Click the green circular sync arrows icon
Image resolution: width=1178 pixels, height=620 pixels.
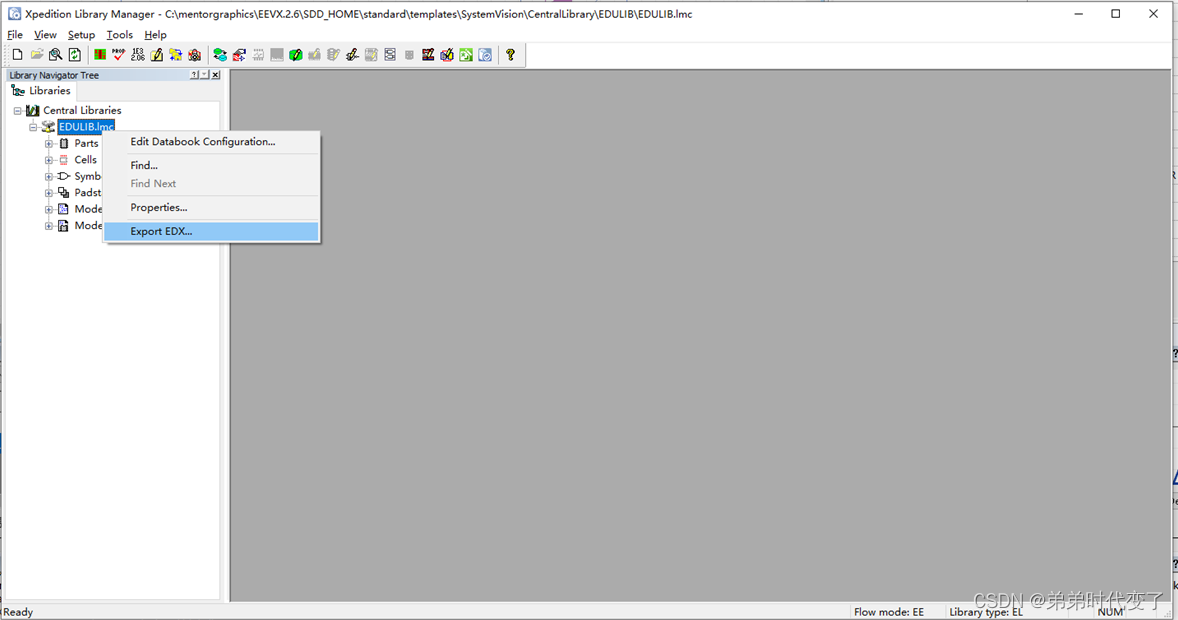220,54
